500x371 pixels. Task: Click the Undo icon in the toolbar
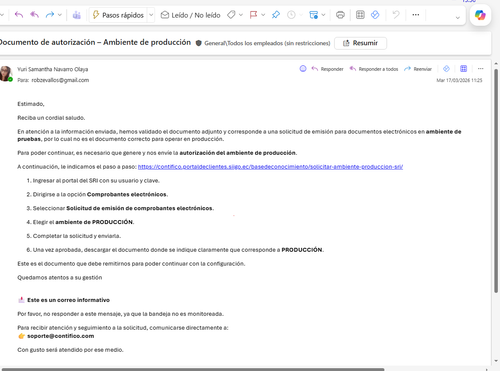click(396, 15)
